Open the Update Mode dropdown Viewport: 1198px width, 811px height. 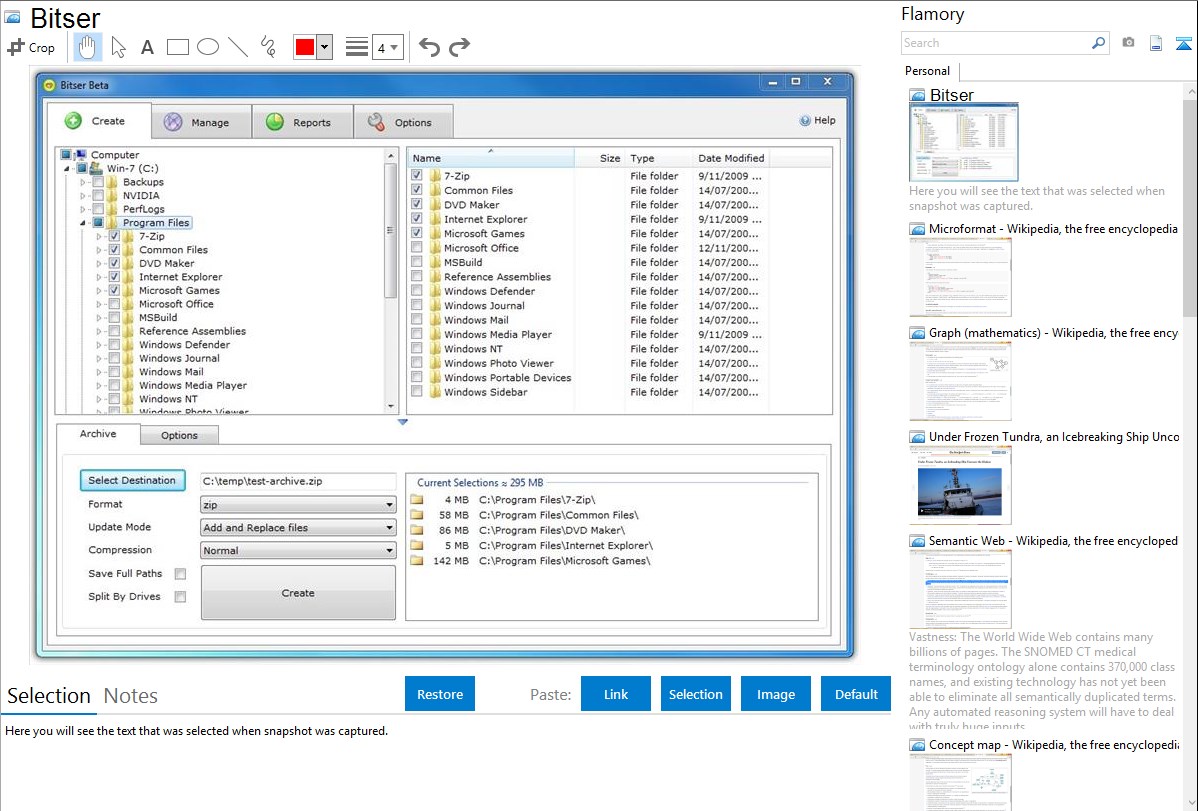pyautogui.click(x=298, y=528)
